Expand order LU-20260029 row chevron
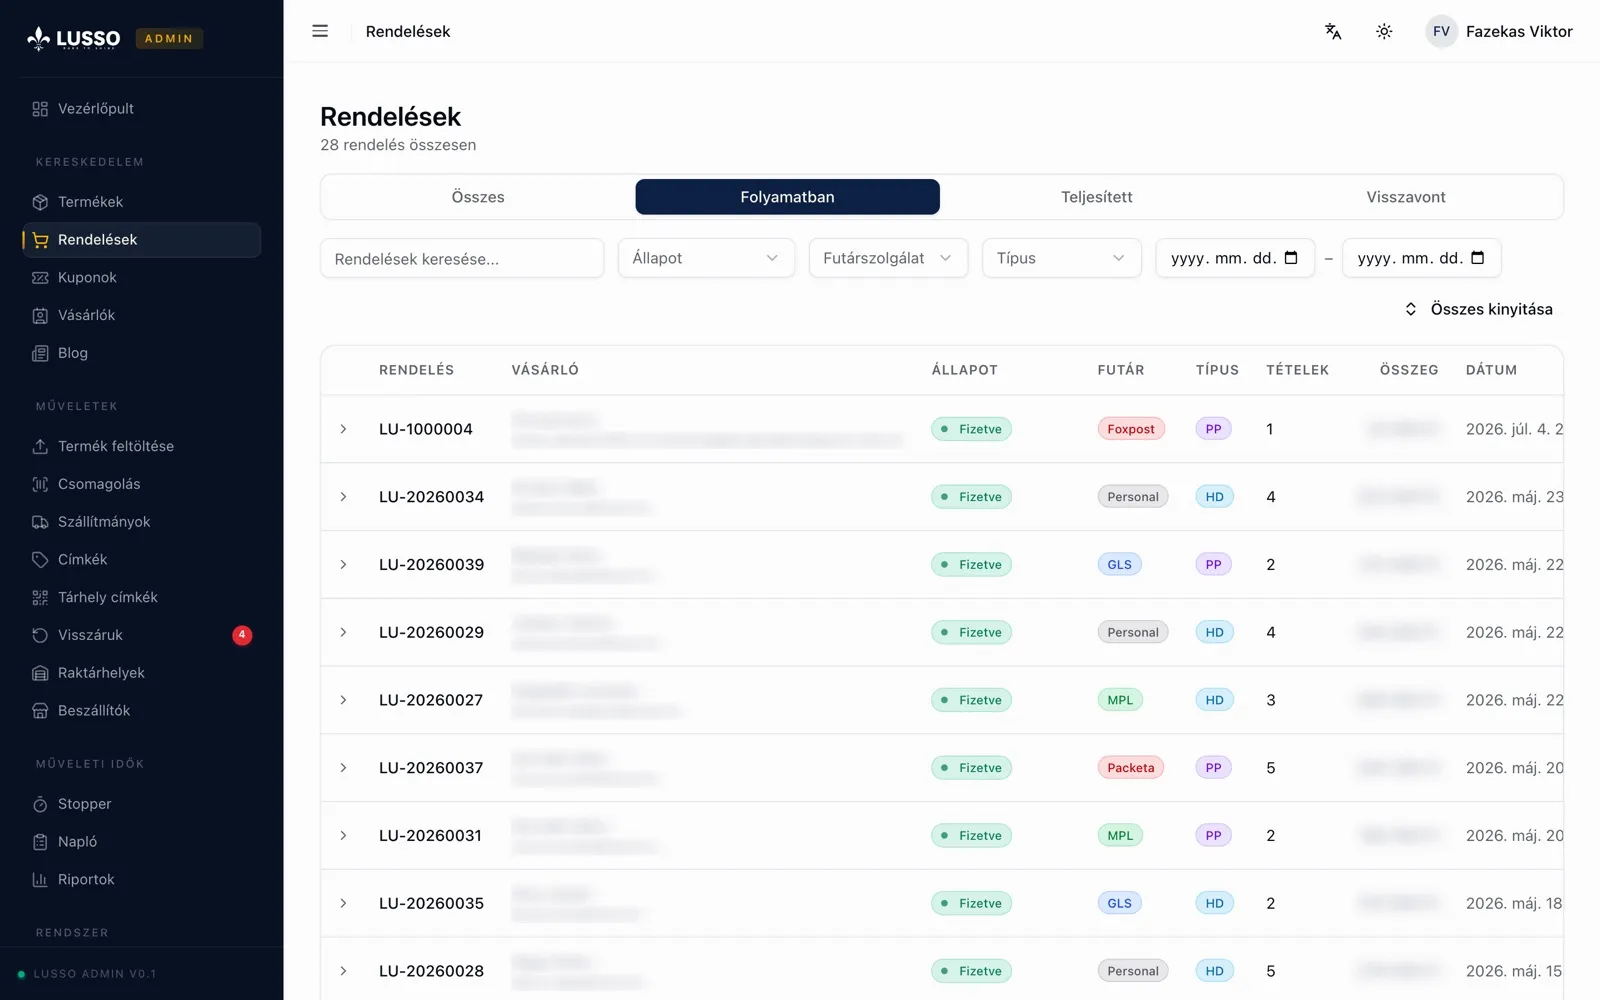The height and width of the screenshot is (1000, 1600). tap(343, 632)
